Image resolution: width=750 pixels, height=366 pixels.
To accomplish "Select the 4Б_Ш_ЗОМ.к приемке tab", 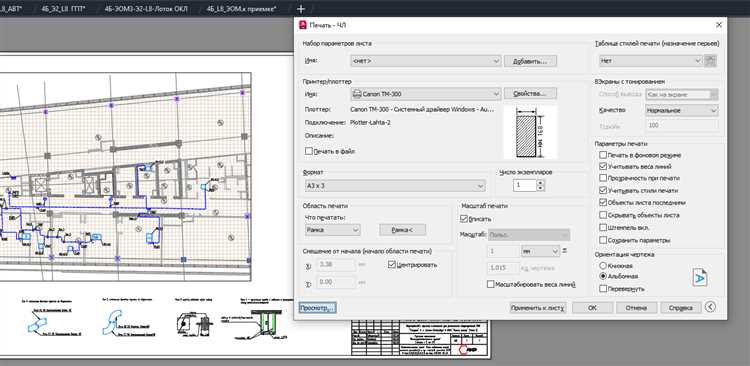I will click(241, 9).
